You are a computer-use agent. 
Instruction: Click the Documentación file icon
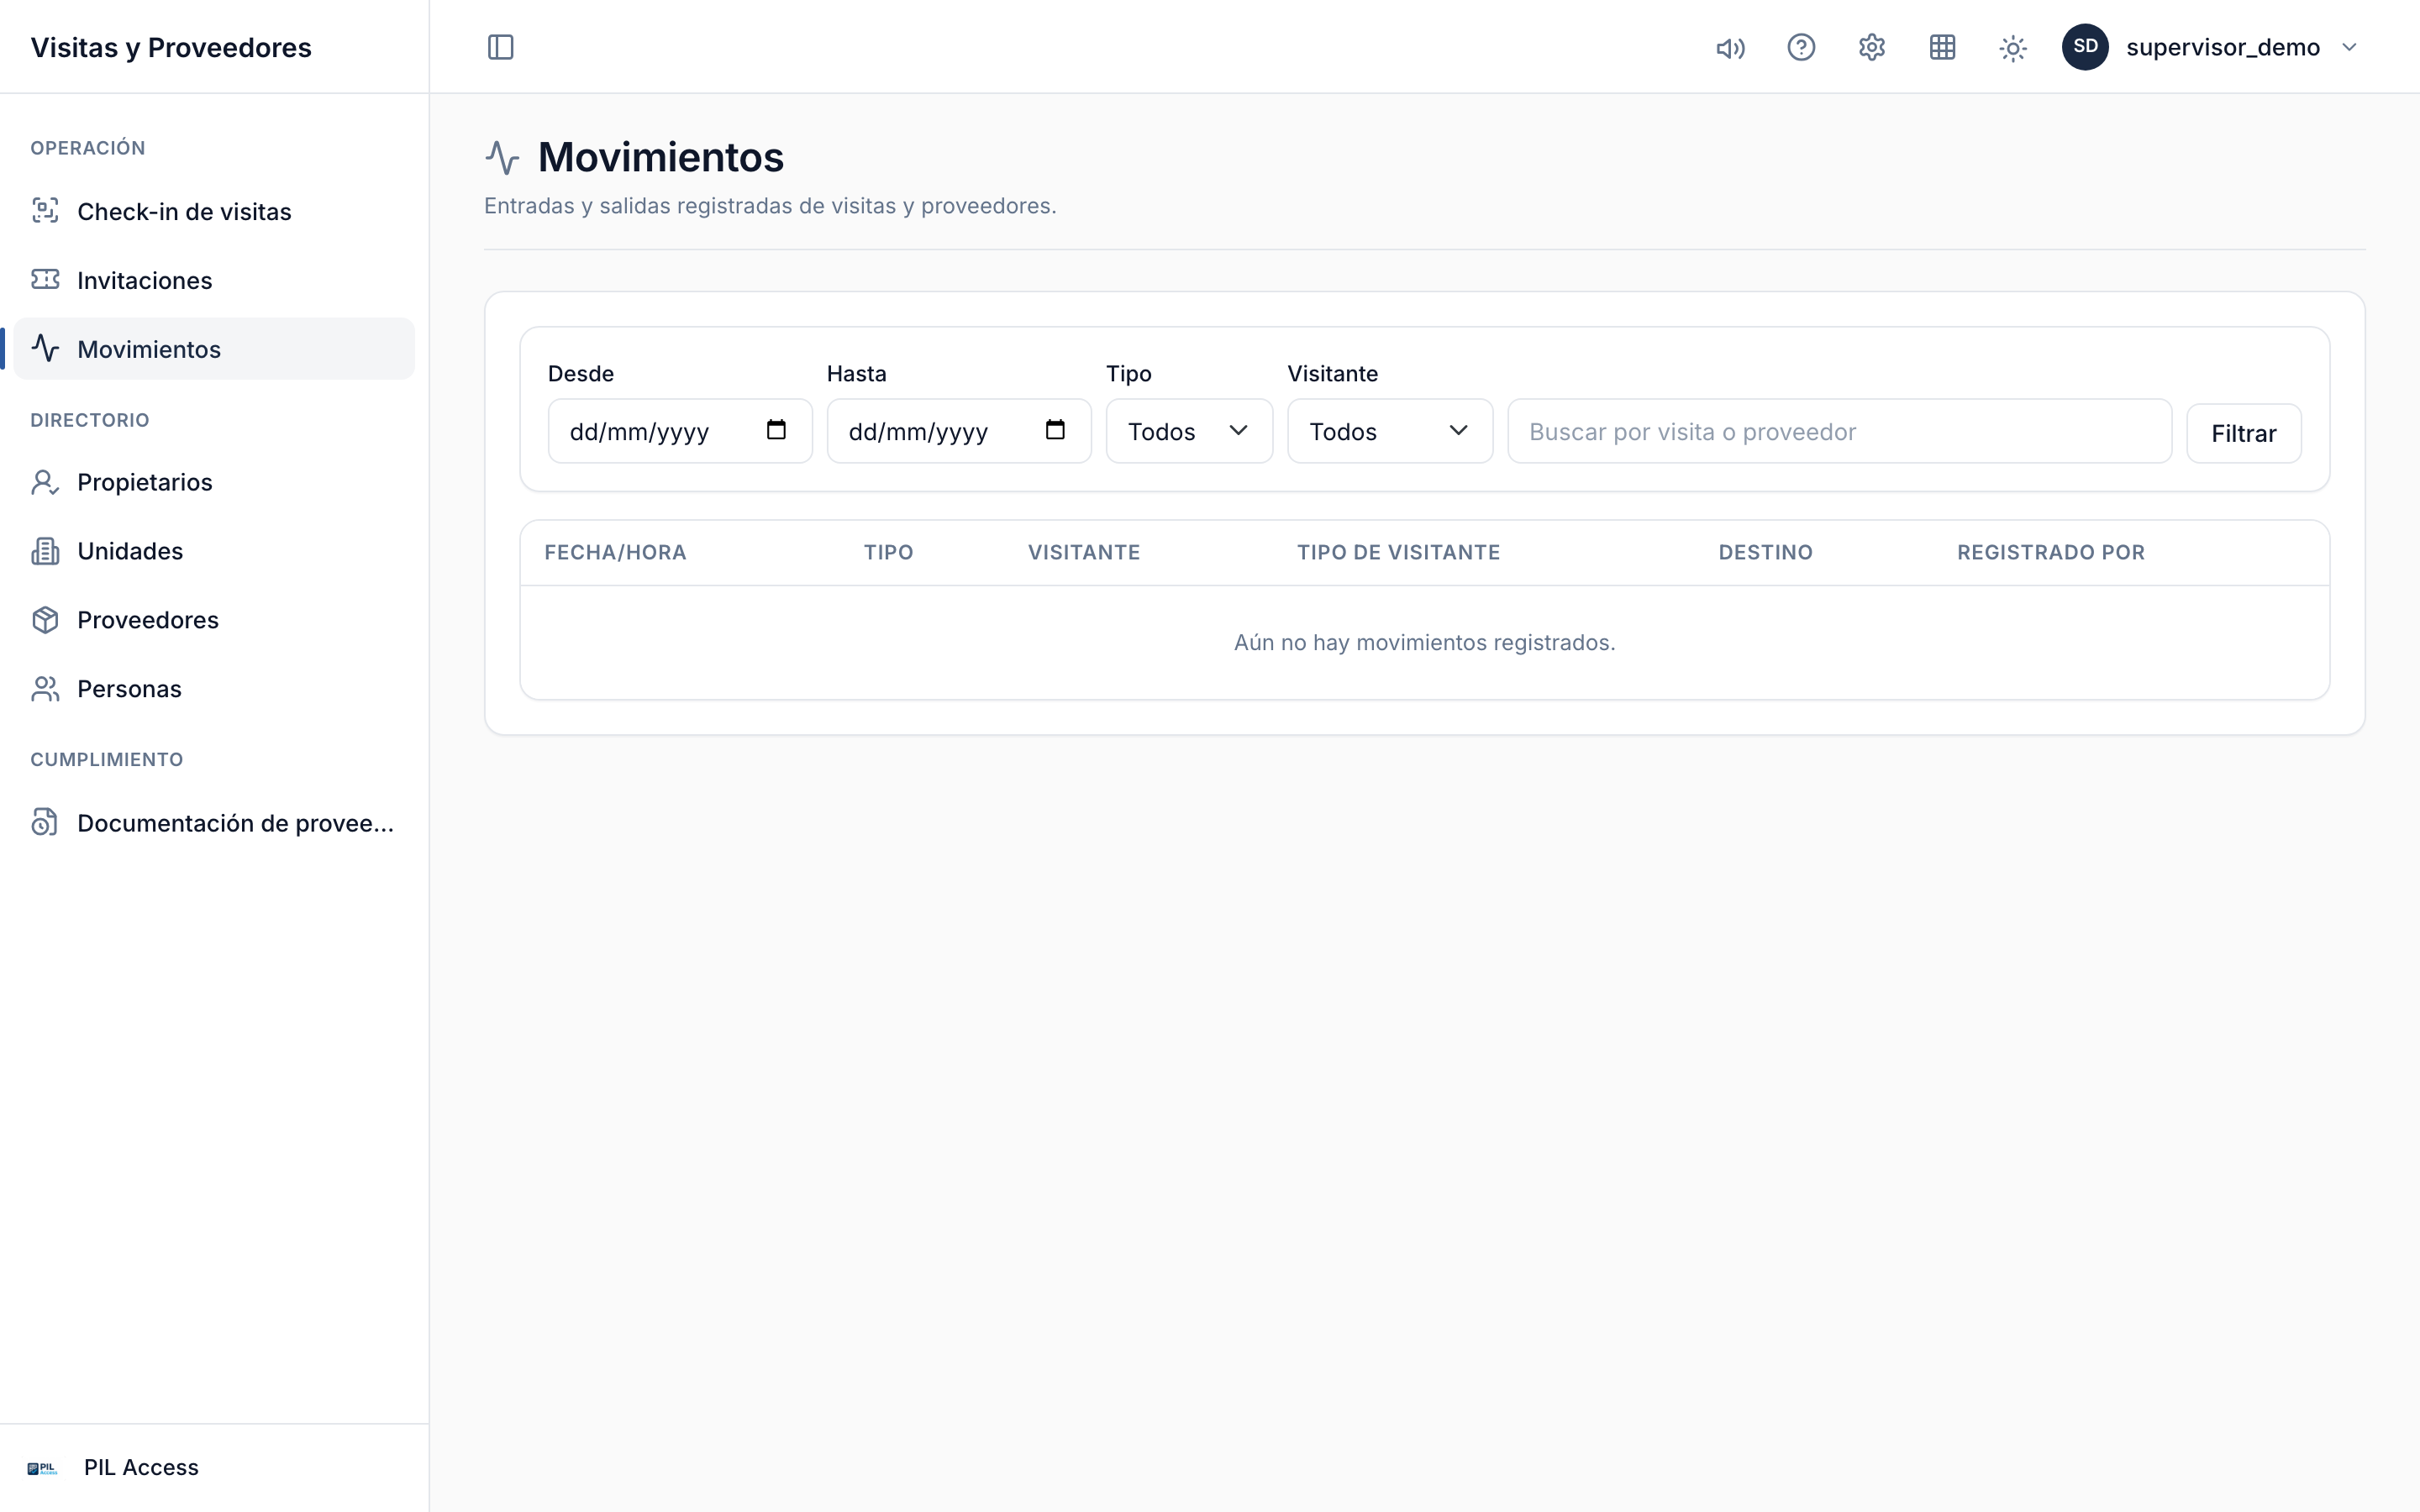coord(45,822)
